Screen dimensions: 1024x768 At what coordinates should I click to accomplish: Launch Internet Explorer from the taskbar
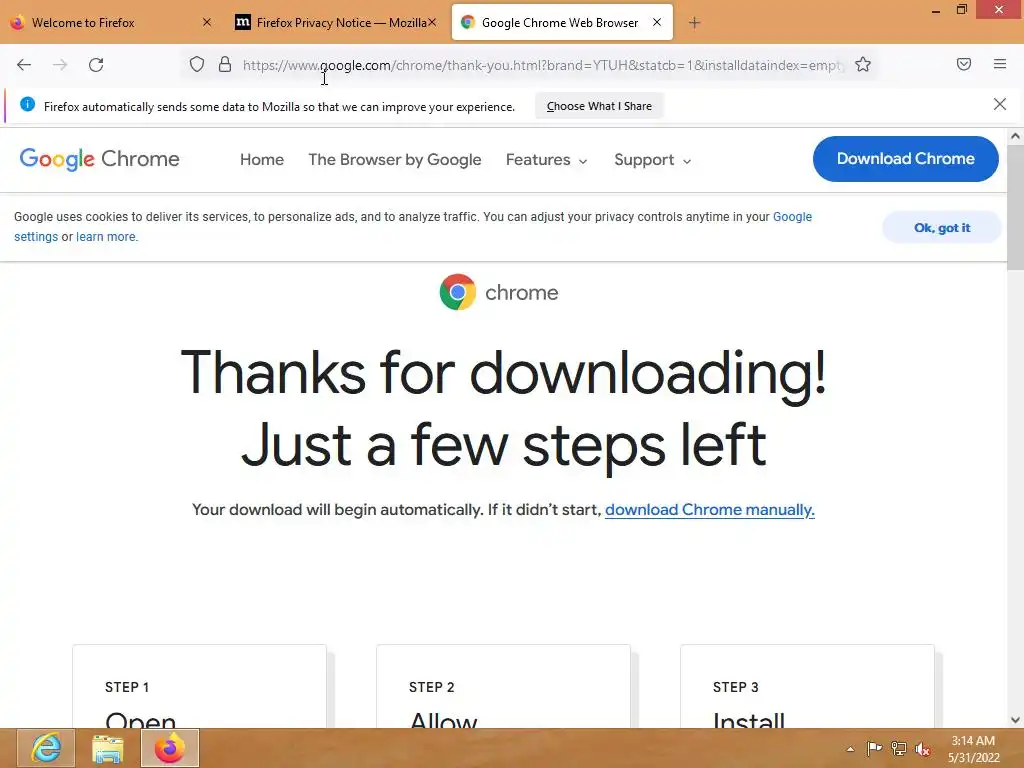click(46, 748)
